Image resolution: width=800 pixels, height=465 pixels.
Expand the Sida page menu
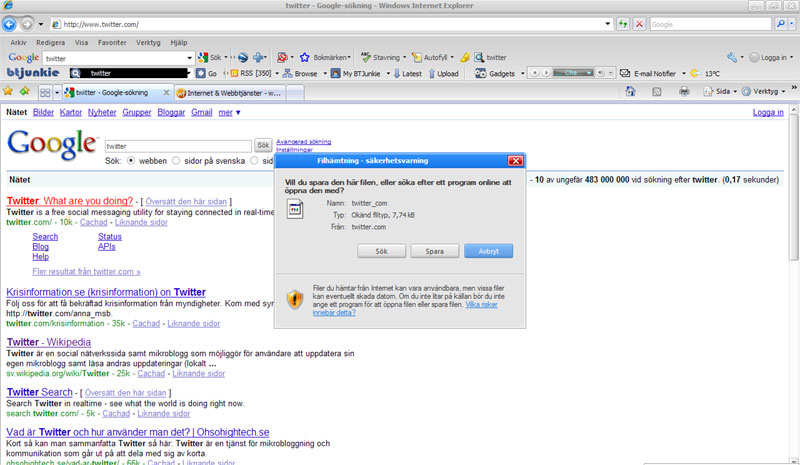click(x=720, y=91)
